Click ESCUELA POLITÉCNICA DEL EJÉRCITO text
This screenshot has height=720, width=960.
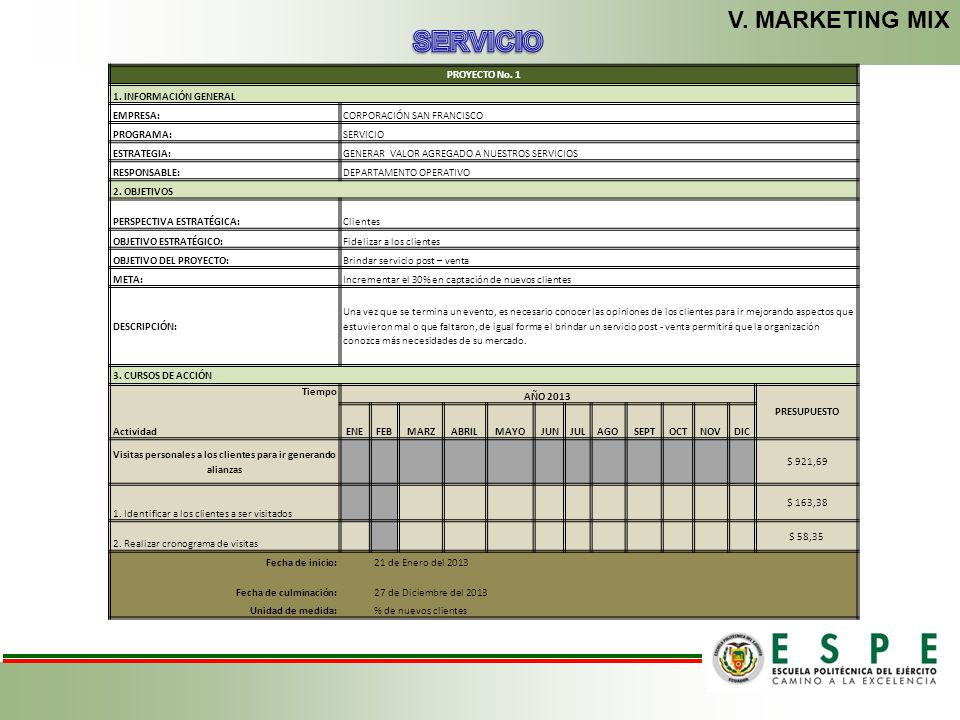854,671
